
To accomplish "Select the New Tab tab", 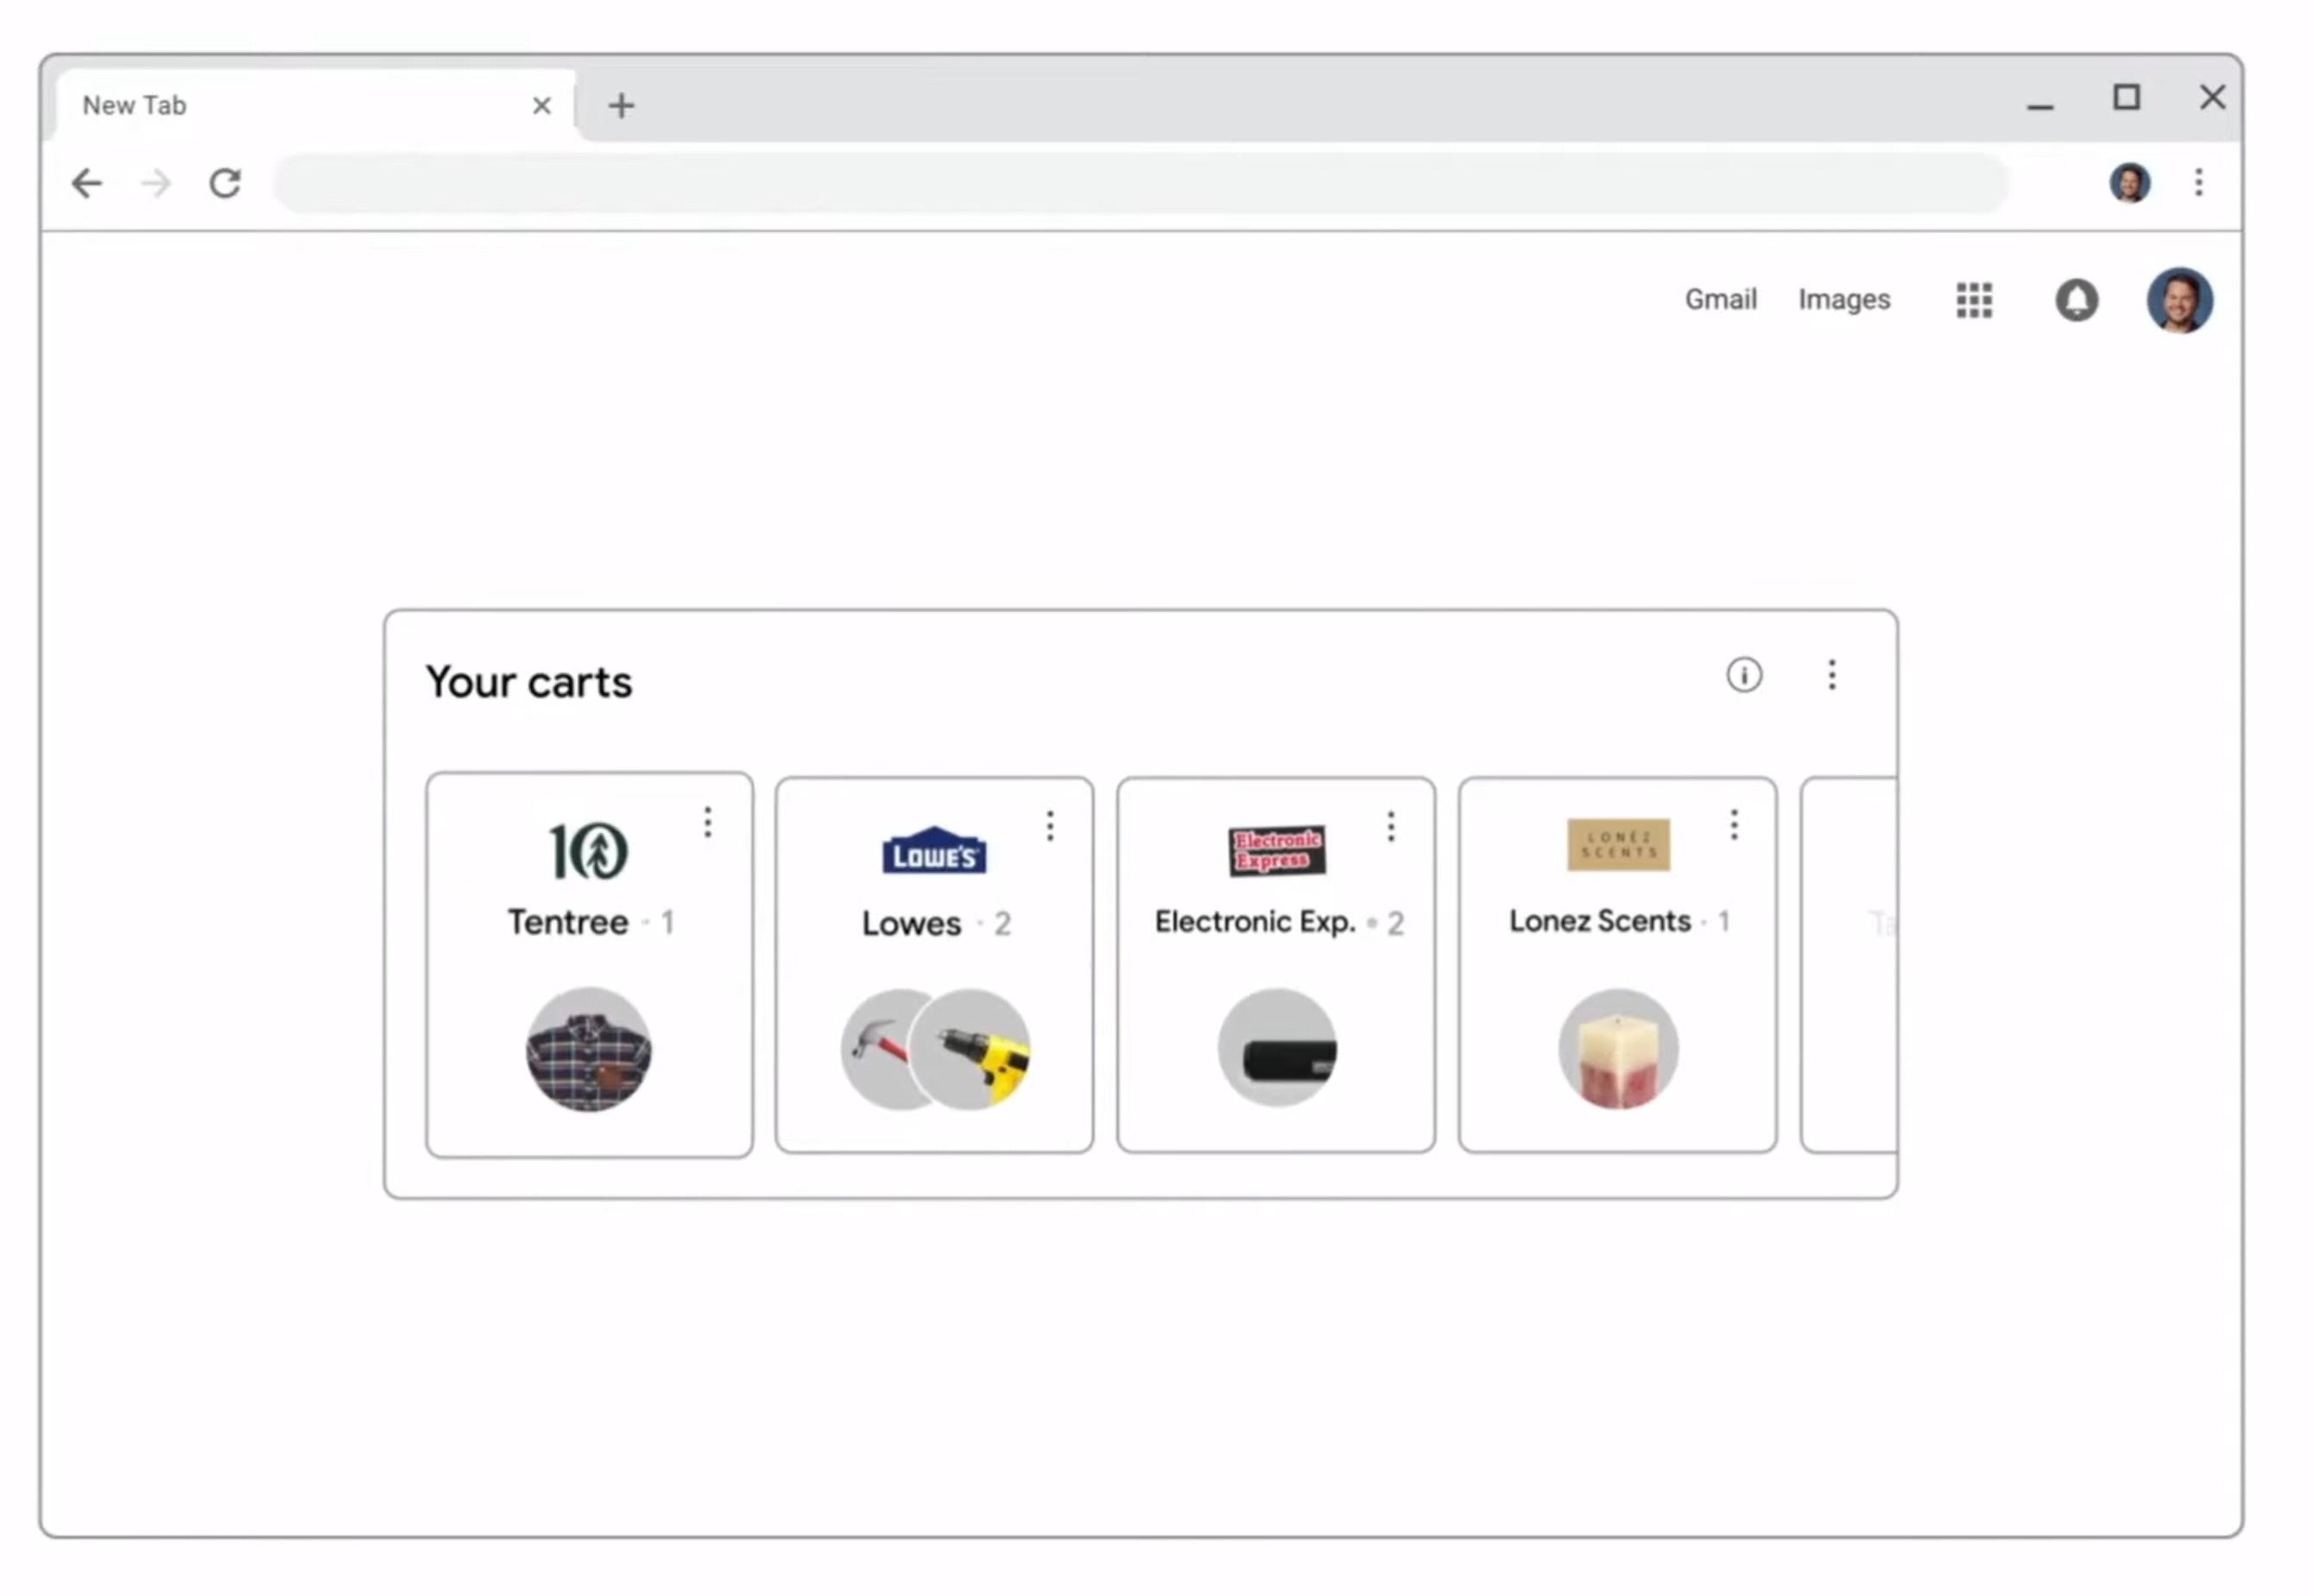I will click(315, 105).
